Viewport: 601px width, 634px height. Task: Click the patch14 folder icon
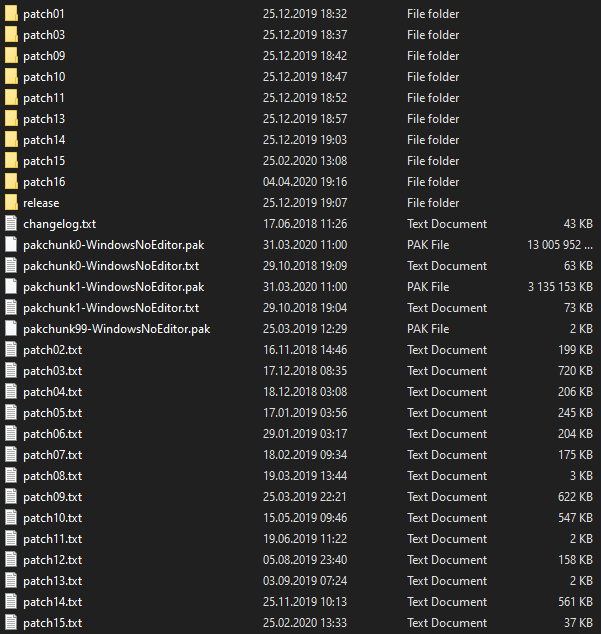coord(11,140)
